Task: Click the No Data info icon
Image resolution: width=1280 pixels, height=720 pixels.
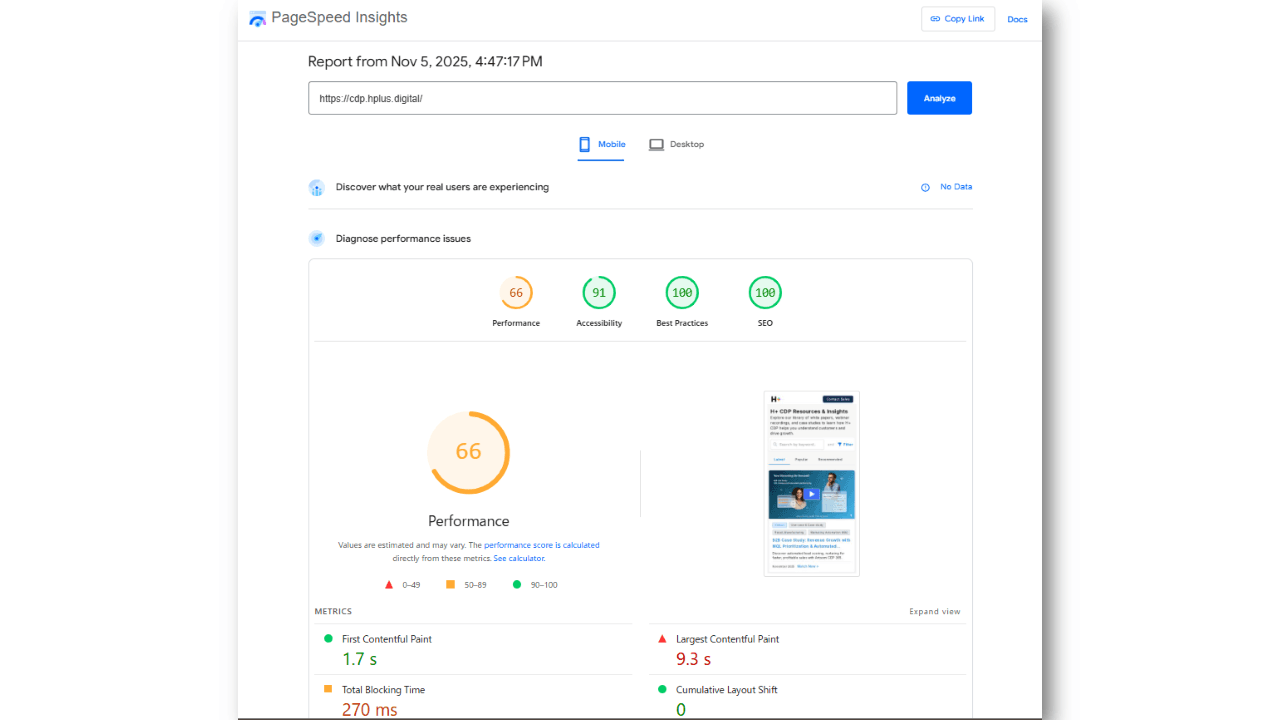Action: coord(925,188)
